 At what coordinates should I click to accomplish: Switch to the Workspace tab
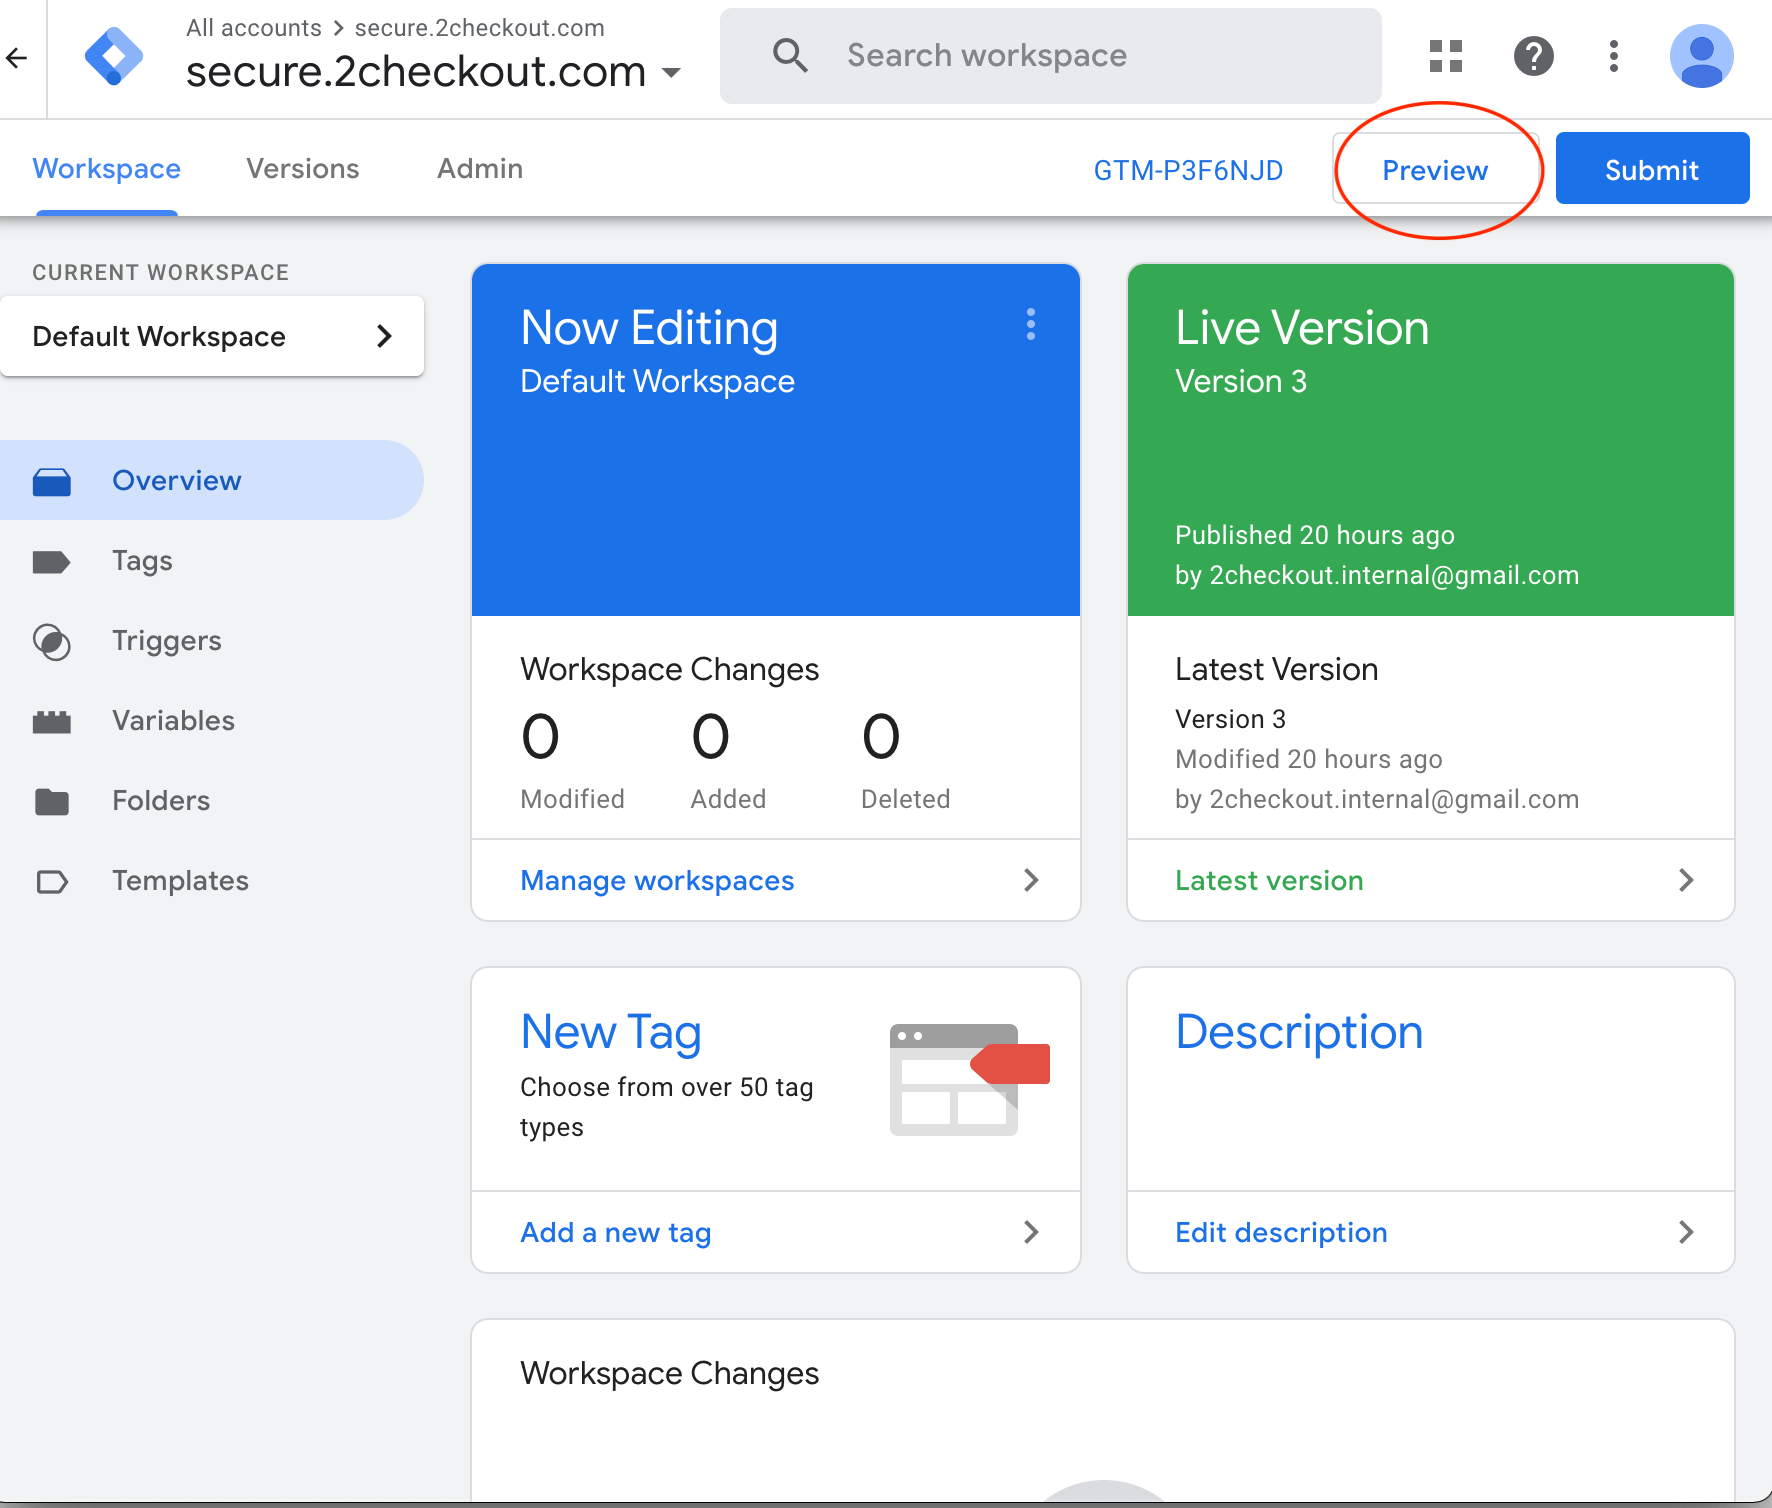(x=107, y=168)
